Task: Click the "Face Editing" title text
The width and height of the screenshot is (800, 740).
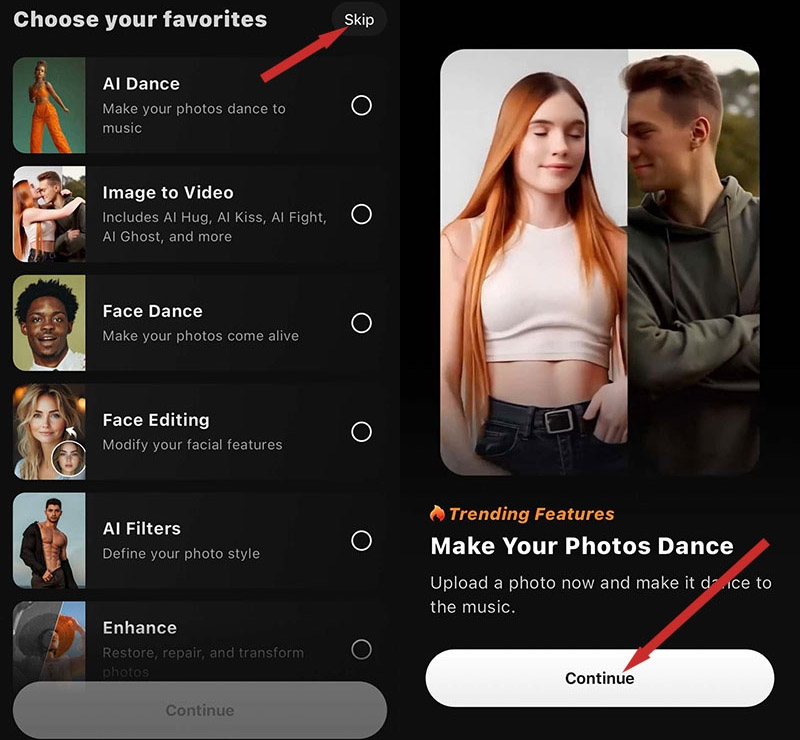Action: 156,420
